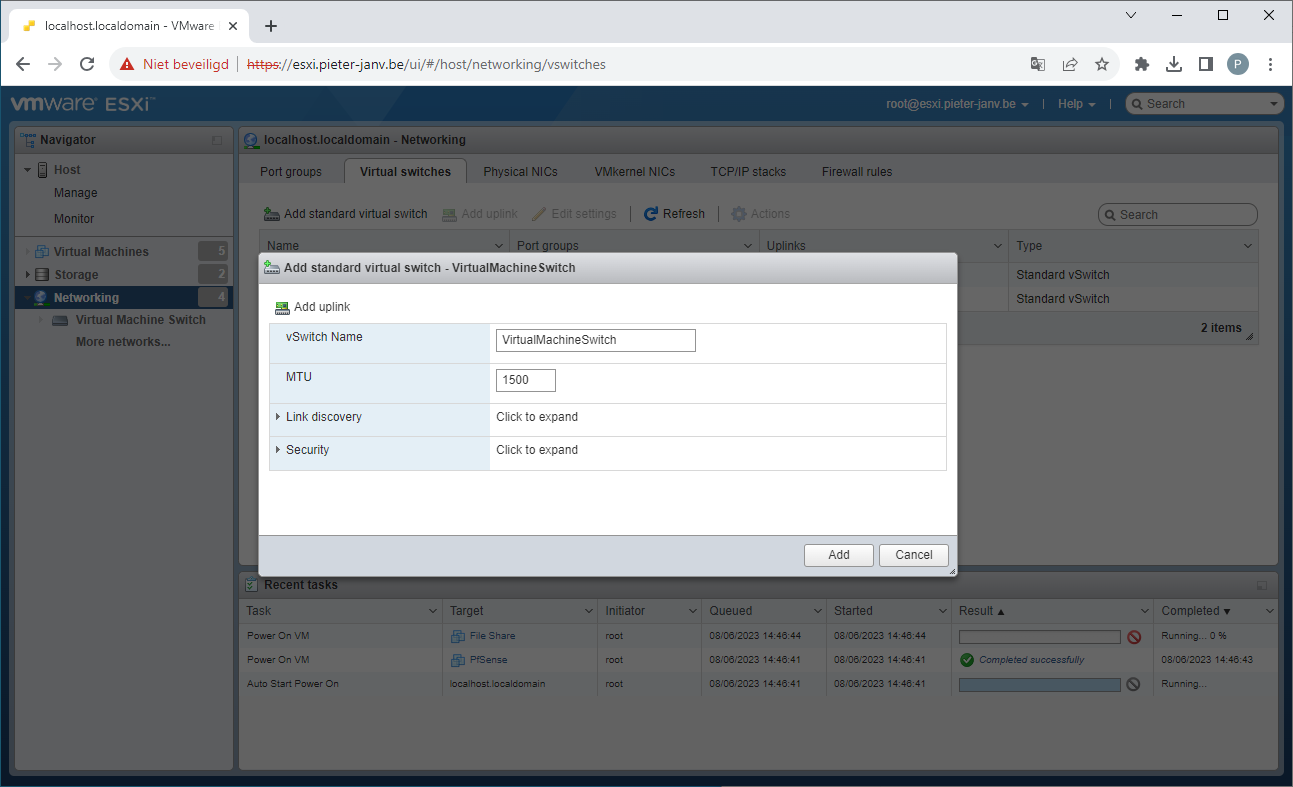Open the Help dropdown menu
This screenshot has height=787, width=1293.
[x=1076, y=104]
